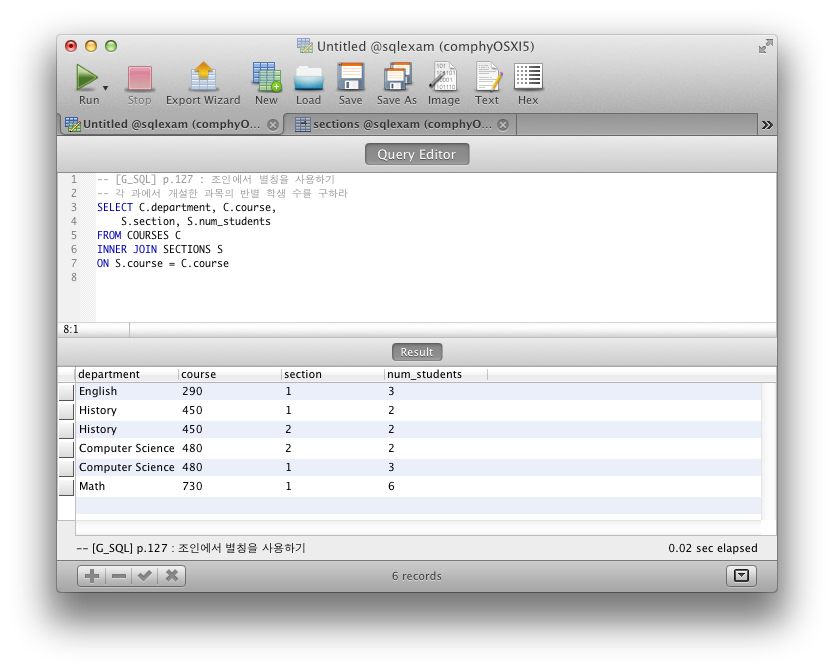Click the INNER JOIN SECTIONS S line

160,249
